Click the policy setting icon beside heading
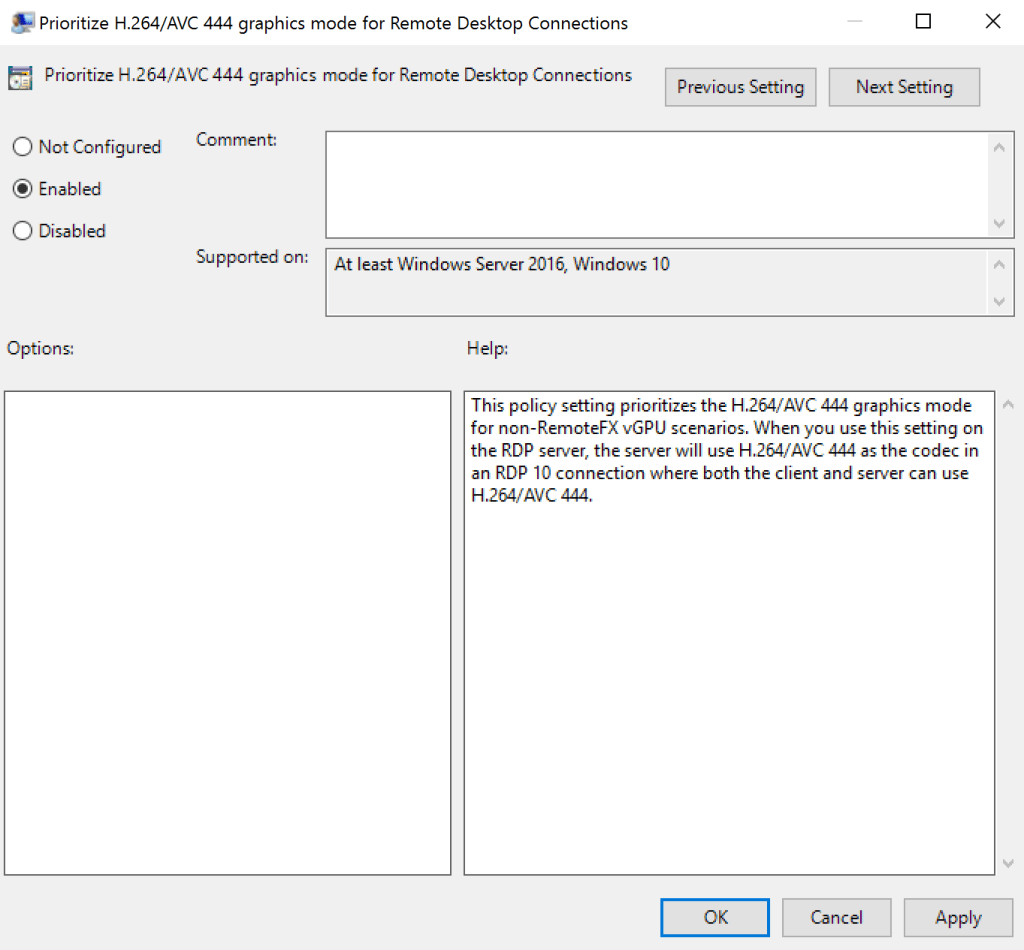Image resolution: width=1024 pixels, height=950 pixels. coord(19,77)
